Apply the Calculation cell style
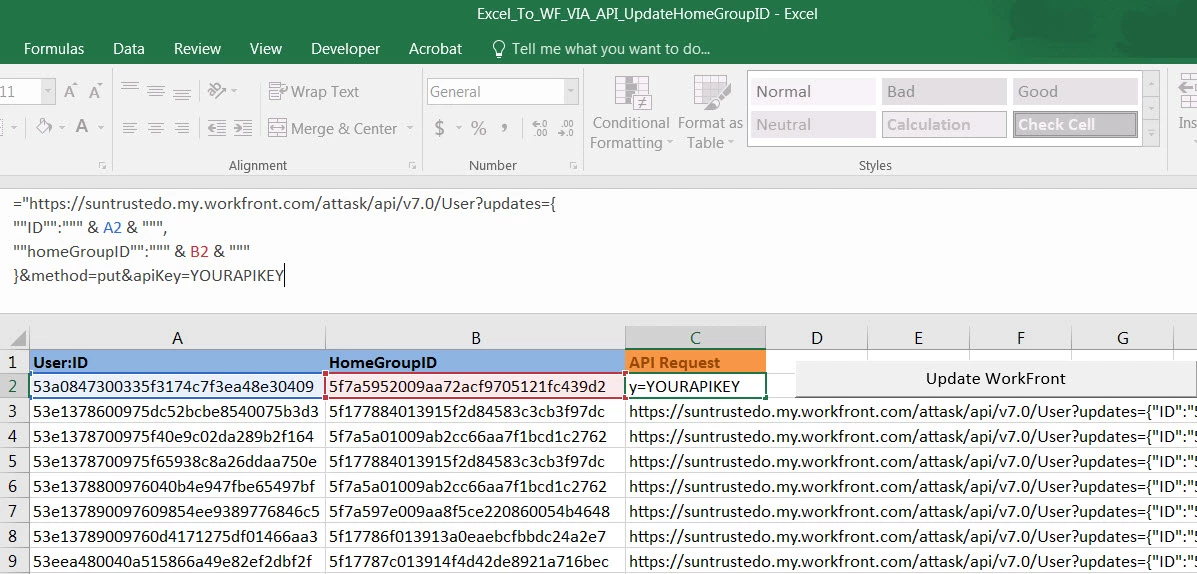1197x574 pixels. [x=944, y=124]
